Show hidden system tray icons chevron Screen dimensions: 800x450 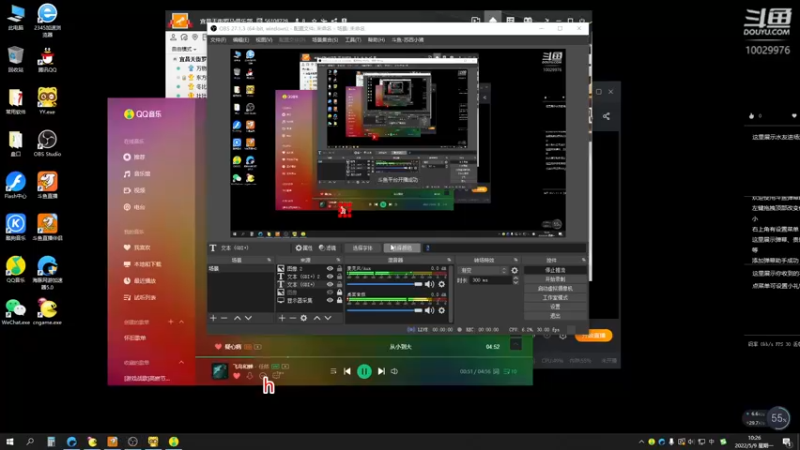click(x=641, y=442)
